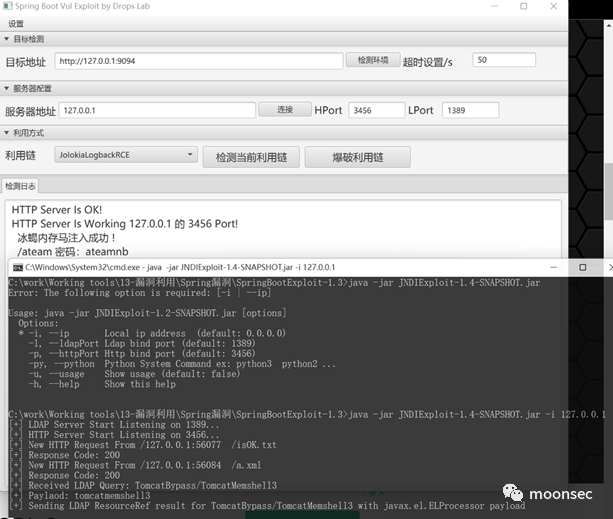613x519 pixels.
Task: Click cmd usage option '--help' line
Action: tap(102, 384)
